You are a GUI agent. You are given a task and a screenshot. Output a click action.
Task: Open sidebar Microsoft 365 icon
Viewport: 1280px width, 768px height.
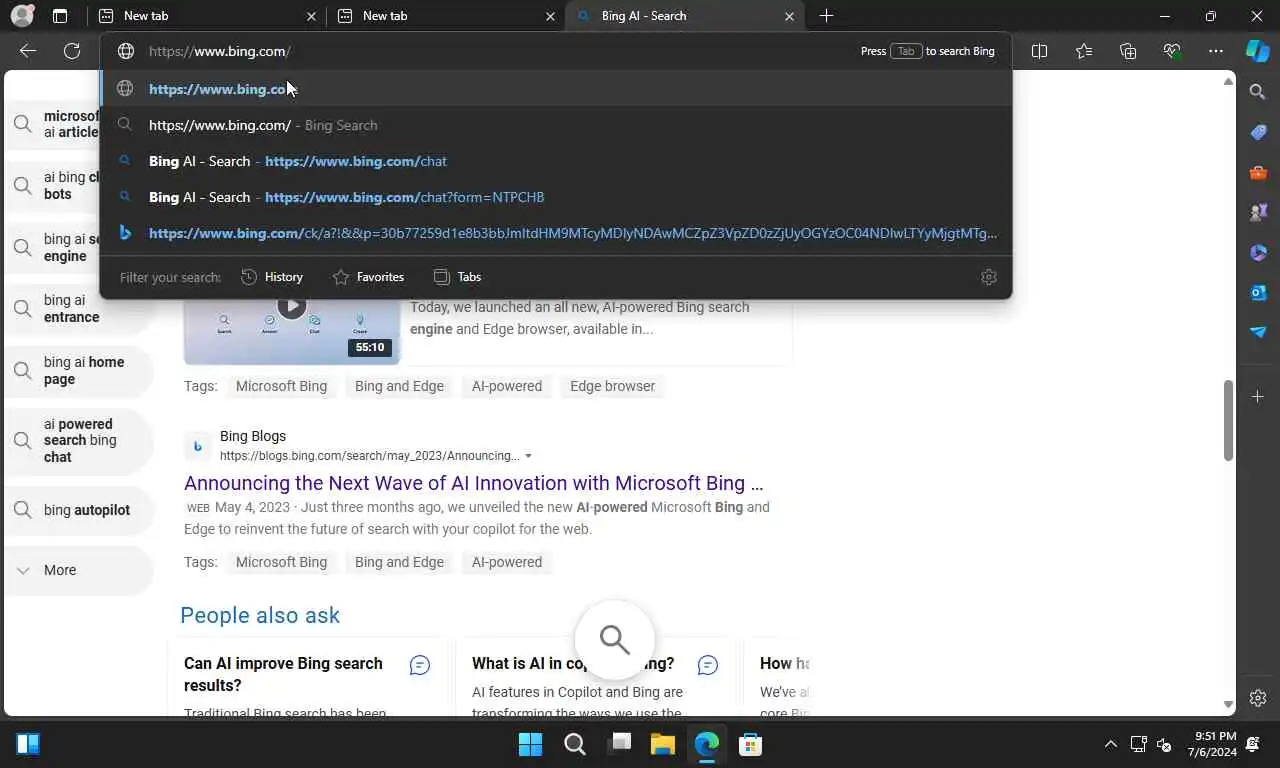pyautogui.click(x=1258, y=252)
